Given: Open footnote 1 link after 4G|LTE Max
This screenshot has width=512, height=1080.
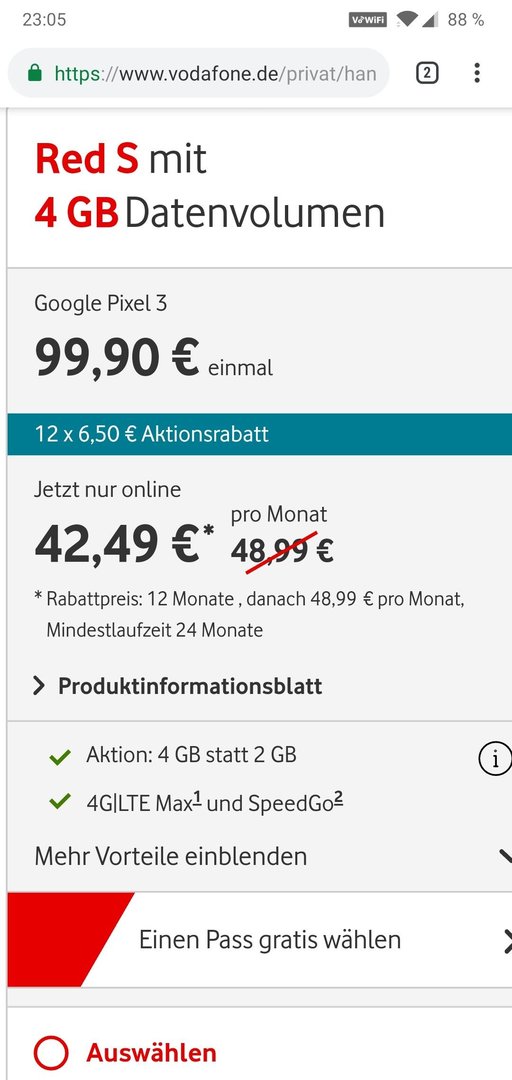Looking at the screenshot, I should tap(198, 798).
